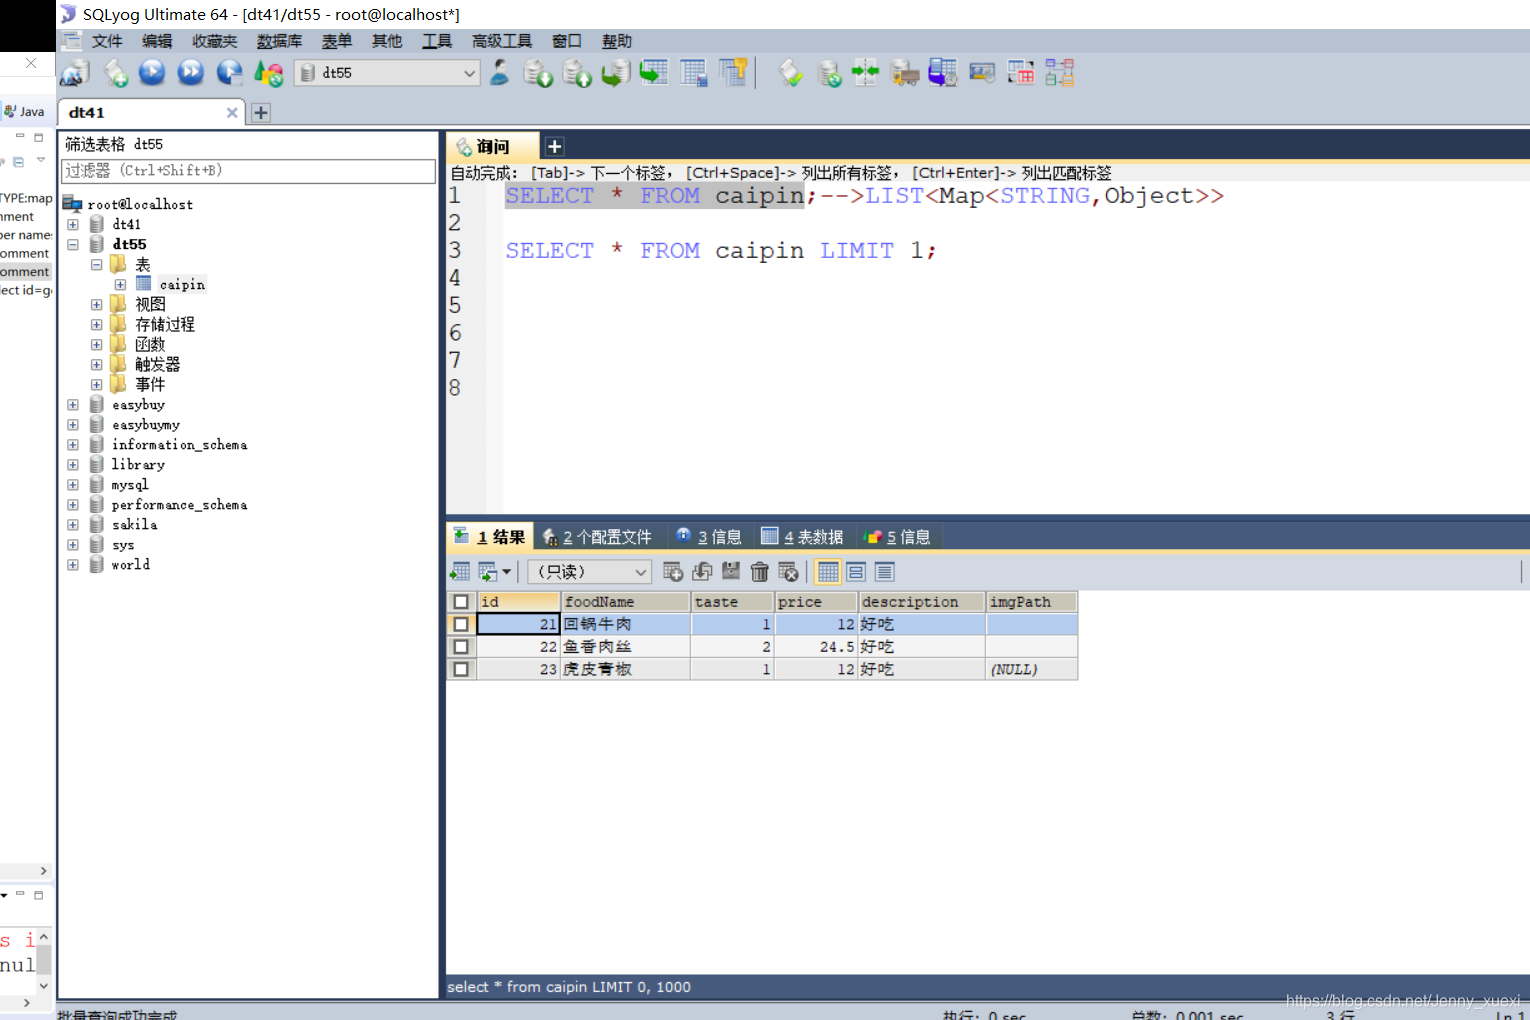The width and height of the screenshot is (1530, 1020).
Task: Click the filter box in object browser
Action: (x=249, y=171)
